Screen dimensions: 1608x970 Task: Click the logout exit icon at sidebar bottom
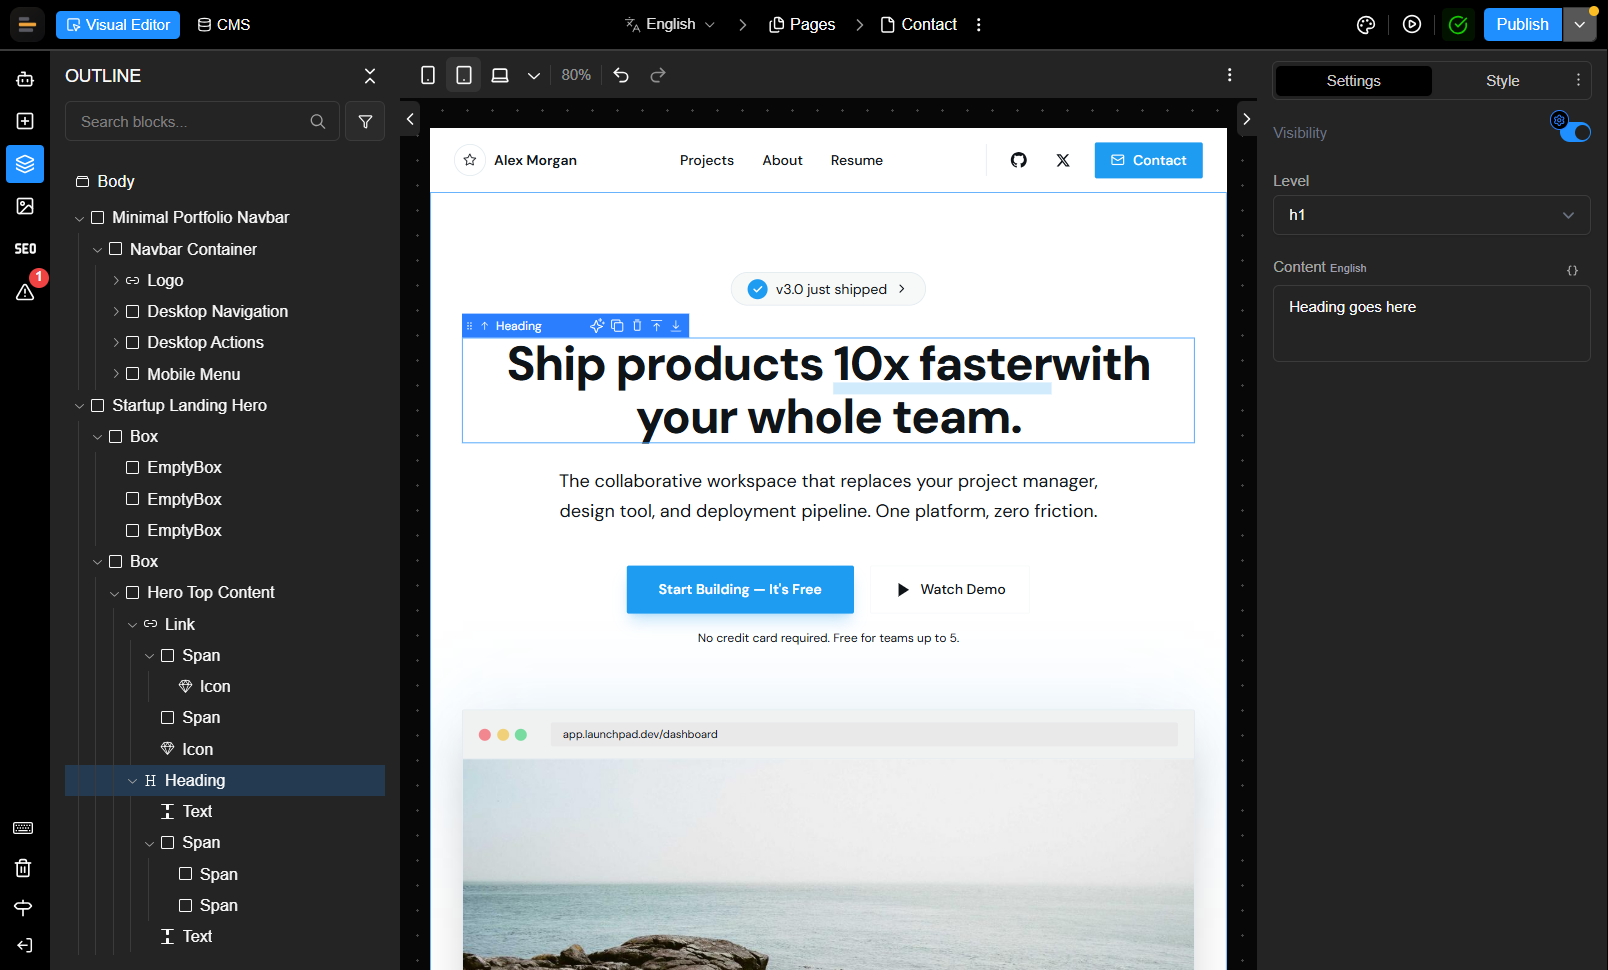point(23,945)
